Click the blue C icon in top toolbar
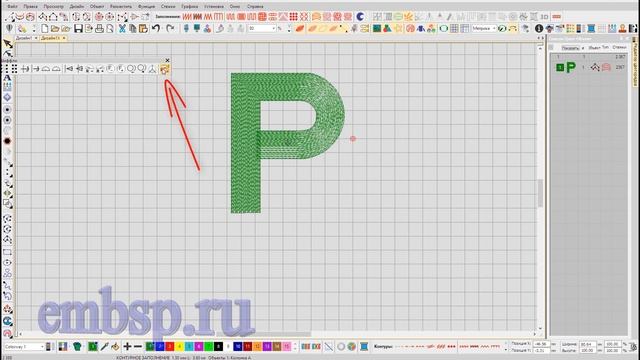This screenshot has height=360, width=640. (360, 17)
